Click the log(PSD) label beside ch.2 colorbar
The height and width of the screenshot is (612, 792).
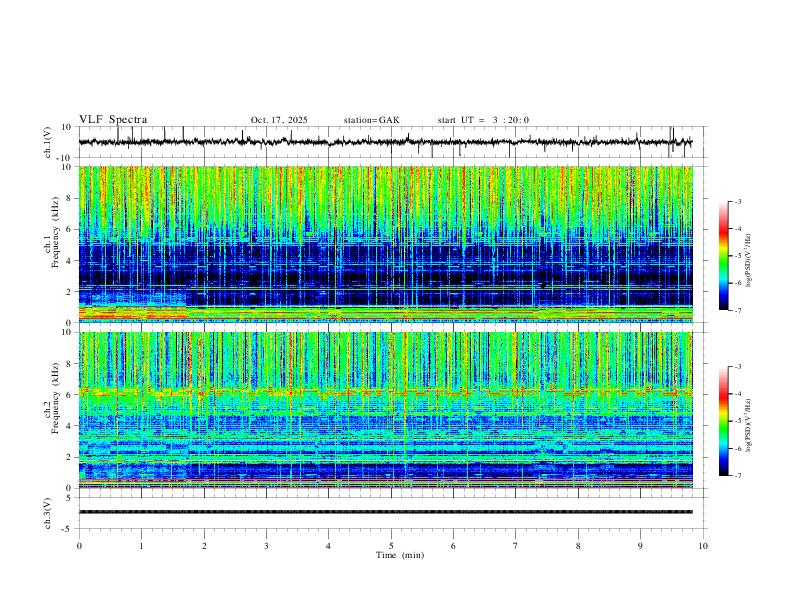click(748, 425)
